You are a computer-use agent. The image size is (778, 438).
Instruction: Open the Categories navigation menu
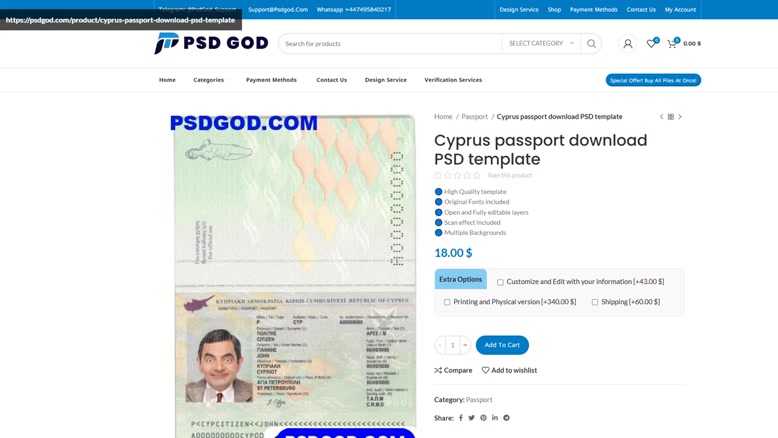(209, 80)
